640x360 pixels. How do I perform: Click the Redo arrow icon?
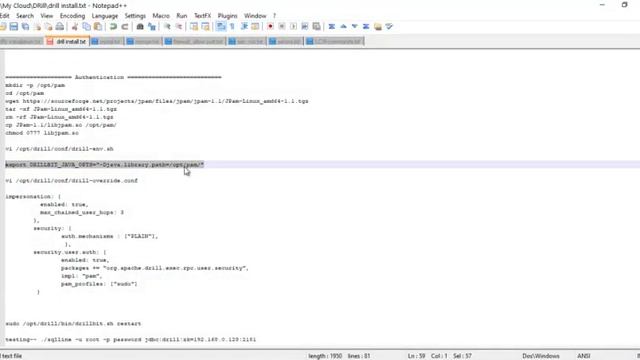tap(125, 27)
